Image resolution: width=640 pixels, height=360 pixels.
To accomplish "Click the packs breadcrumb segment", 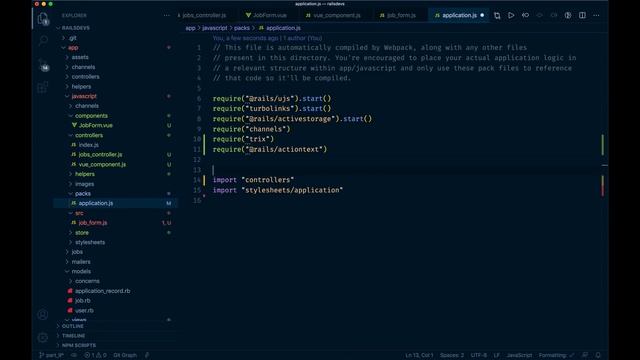I will point(242,28).
